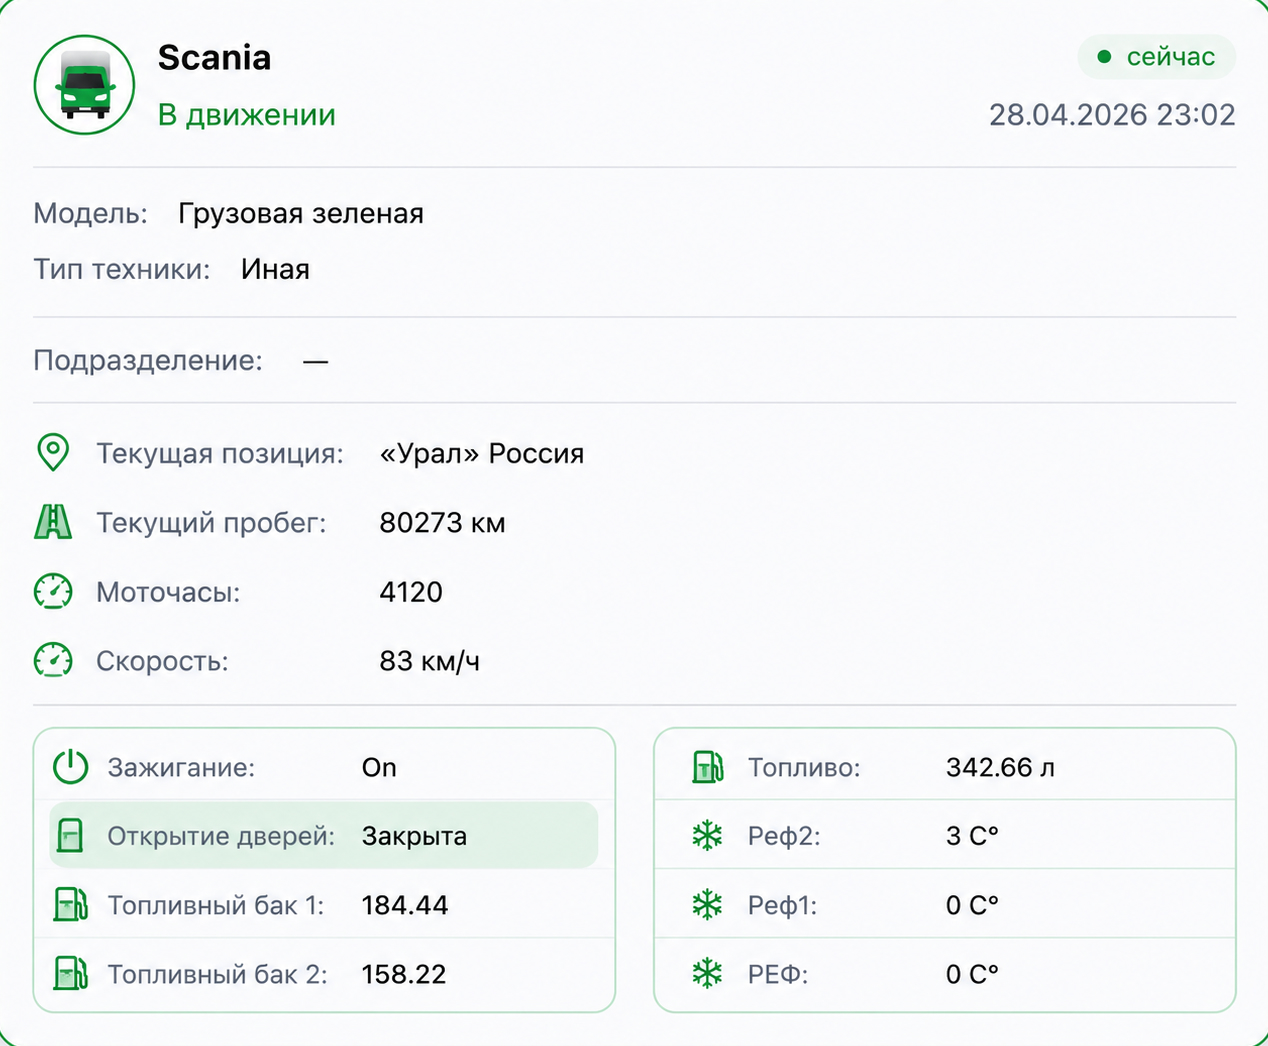
Task: Click the Модель: label
Action: point(90,213)
